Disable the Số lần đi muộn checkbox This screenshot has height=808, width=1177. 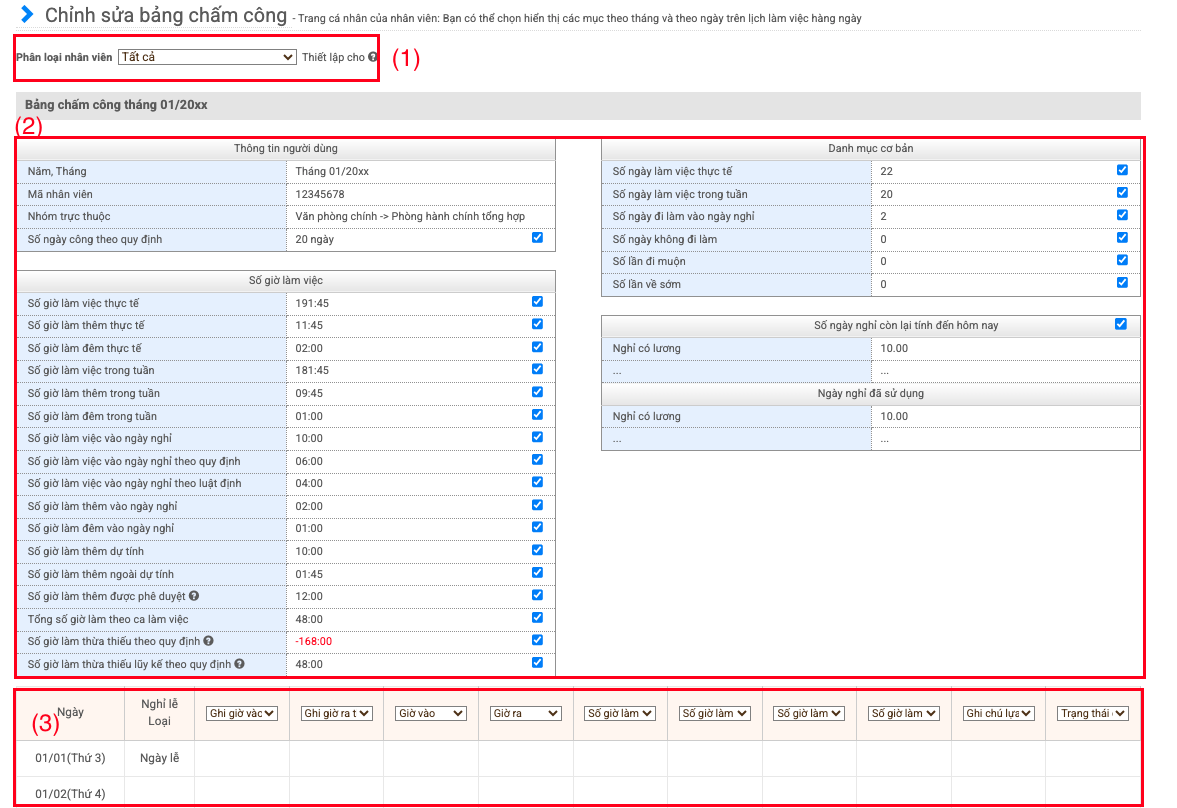click(1122, 260)
